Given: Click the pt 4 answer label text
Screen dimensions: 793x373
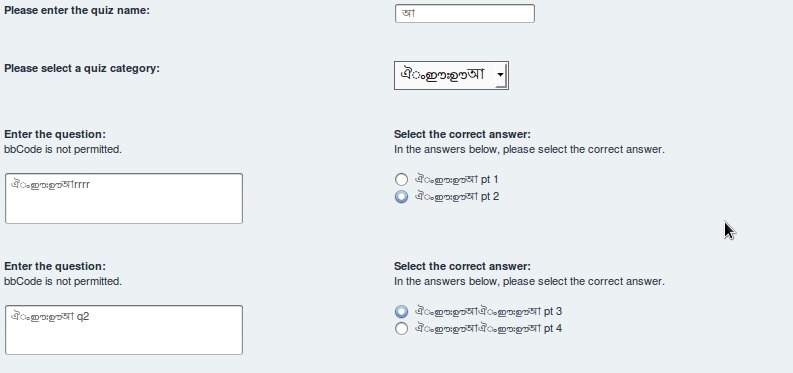Looking at the screenshot, I should [x=488, y=329].
